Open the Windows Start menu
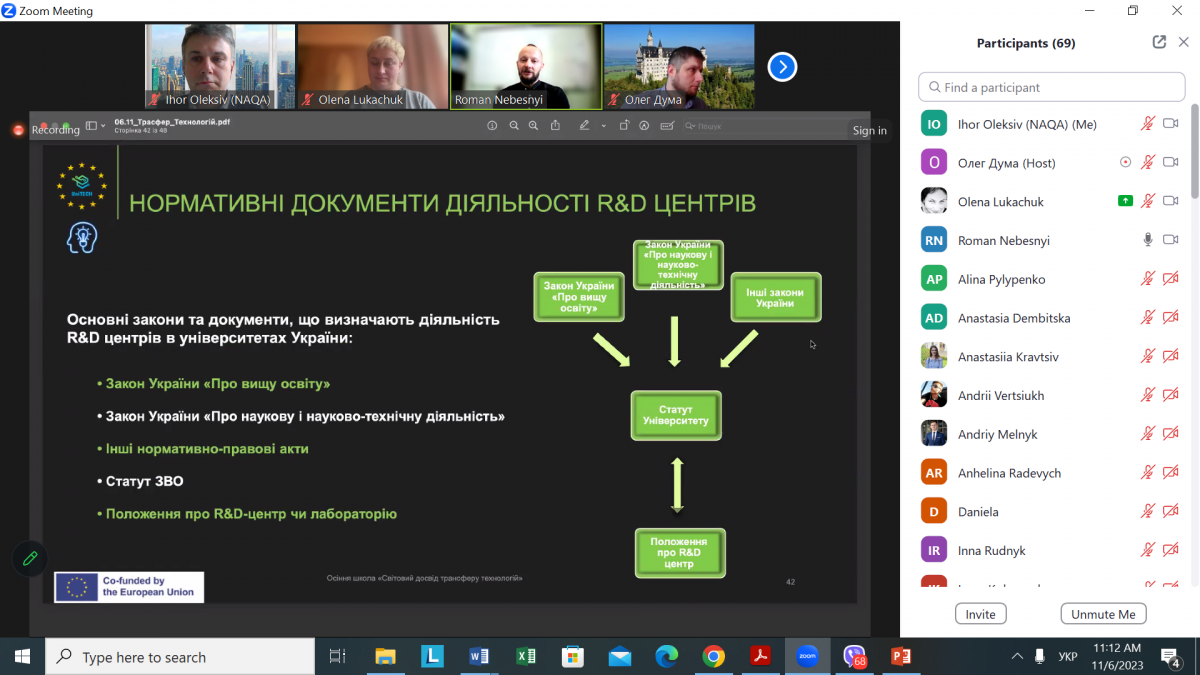 pos(20,657)
